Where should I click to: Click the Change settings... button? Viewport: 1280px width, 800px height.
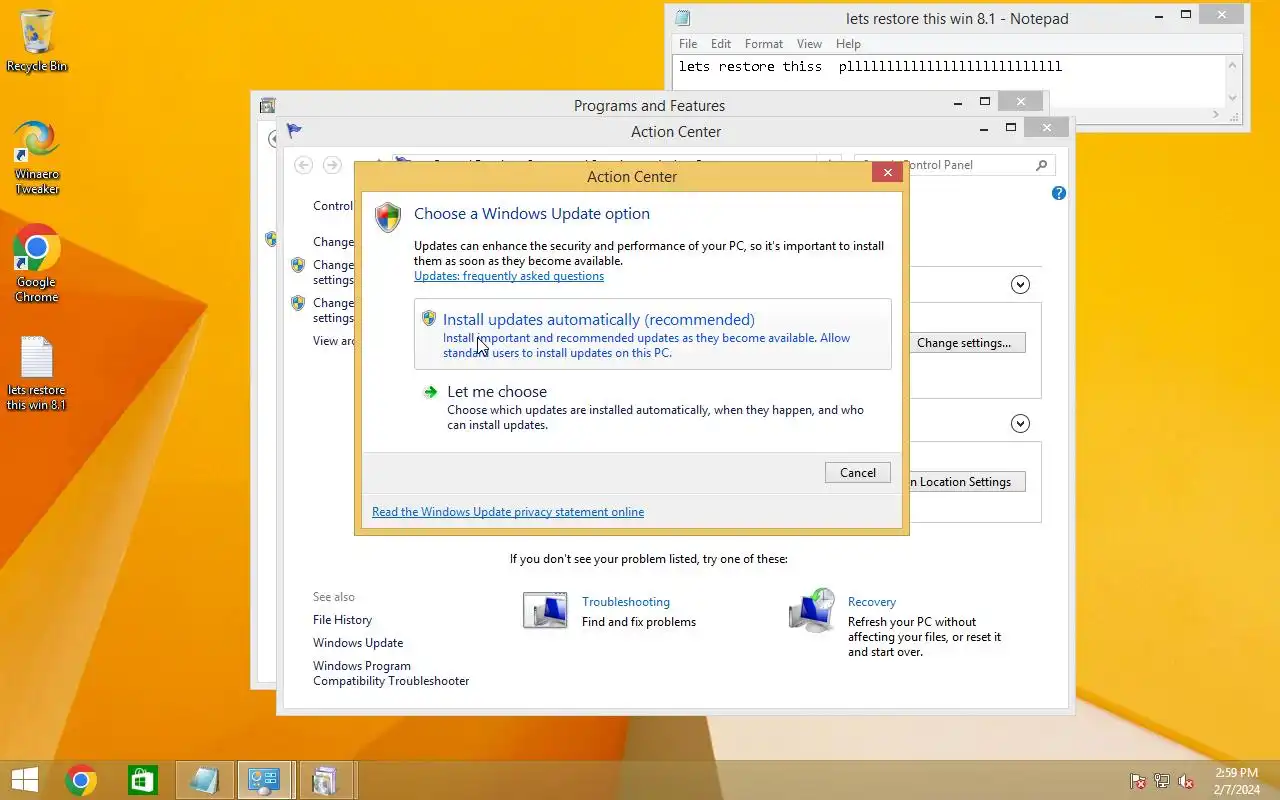(964, 343)
